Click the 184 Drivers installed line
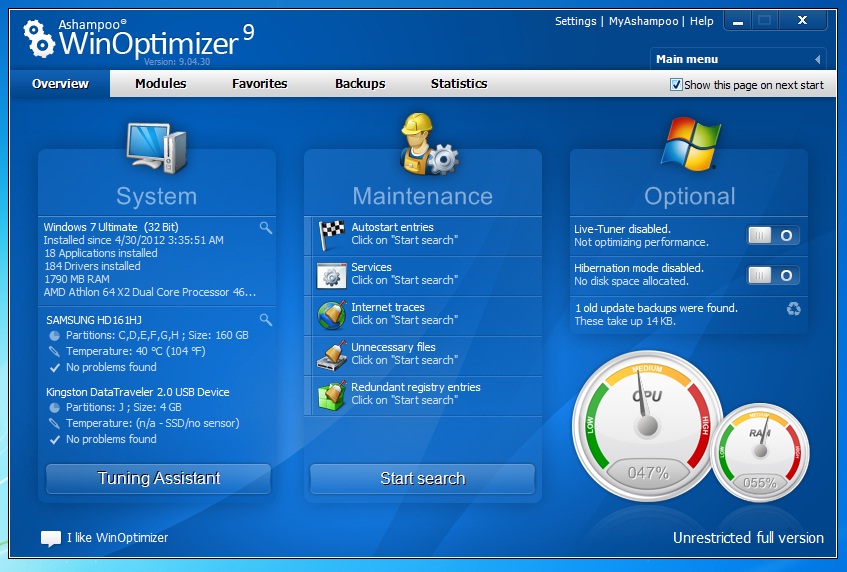Screen dimensions: 847x572 92,266
